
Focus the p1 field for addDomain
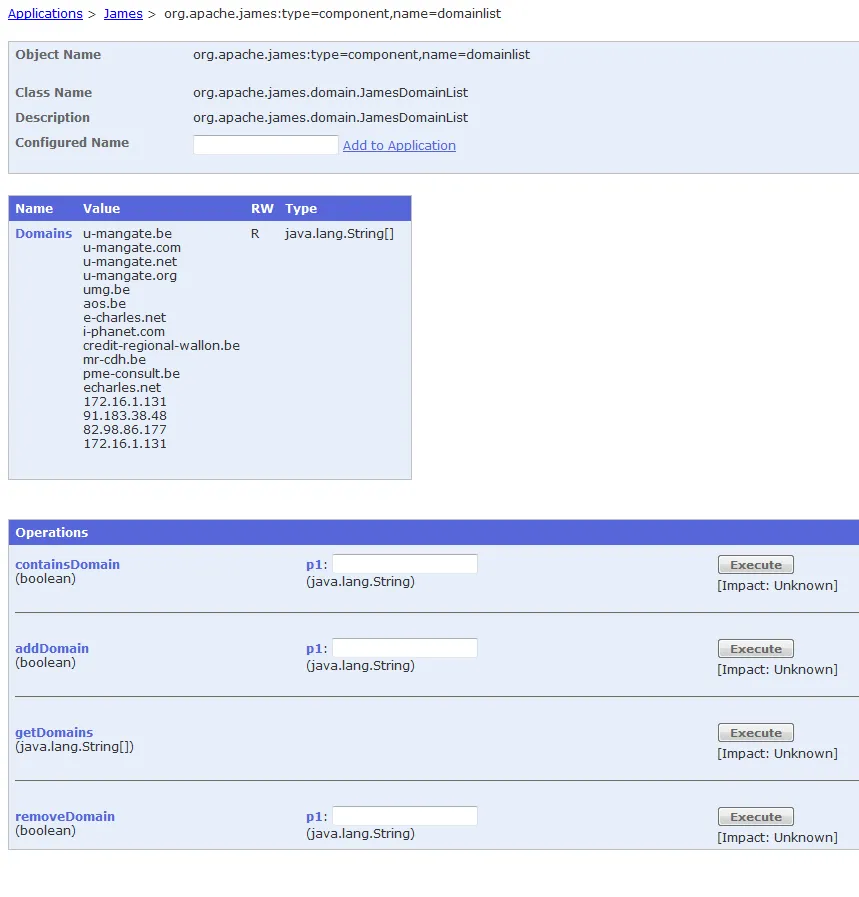pyautogui.click(x=405, y=648)
